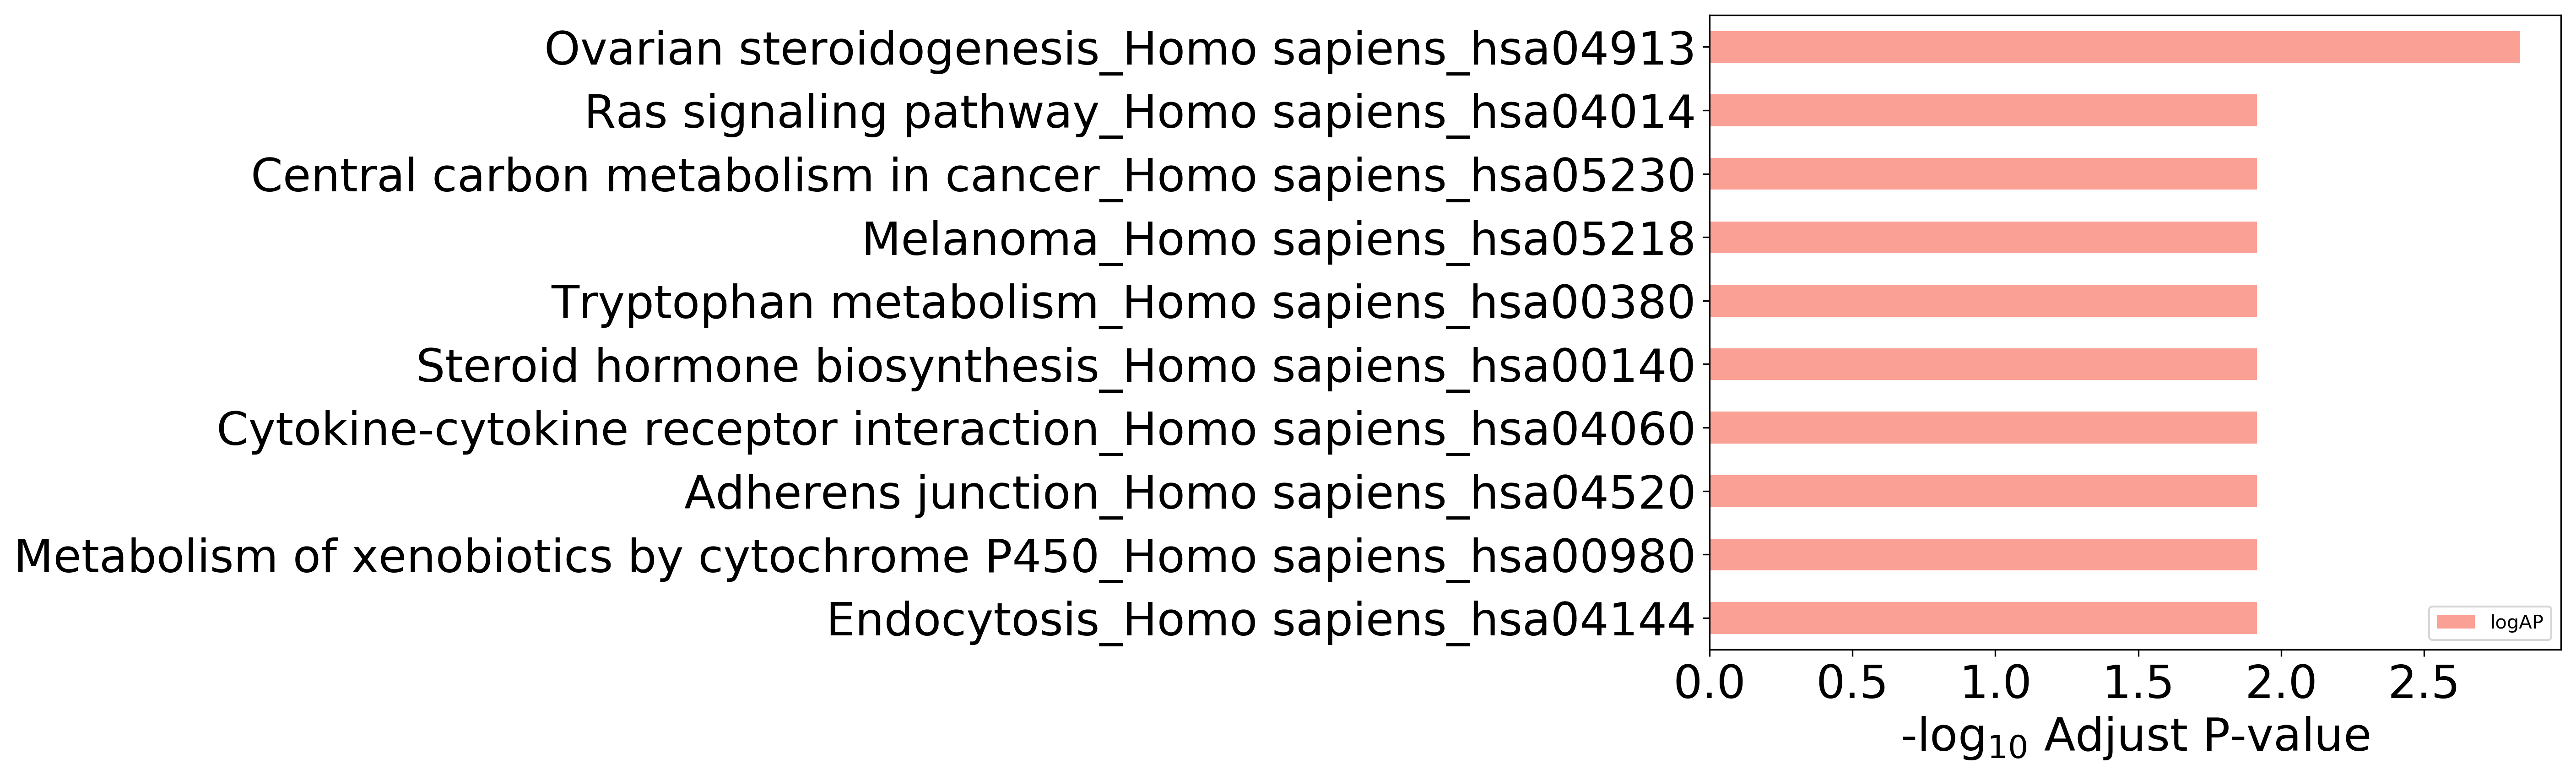Click the logAP legend color swatch
This screenshot has width=2576, height=775.
click(x=2456, y=622)
